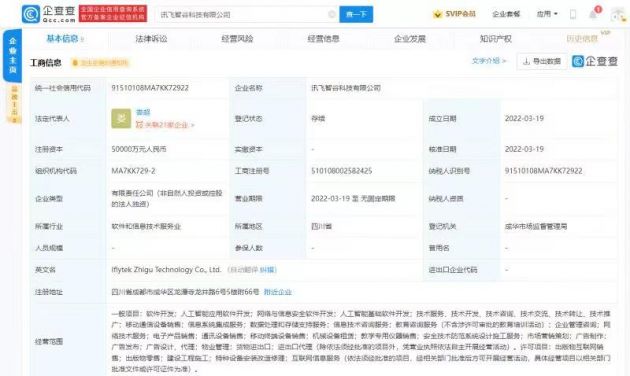The width and height of the screenshot is (630, 376).
Task: Click the red official credit system banner
Action: (112, 14)
